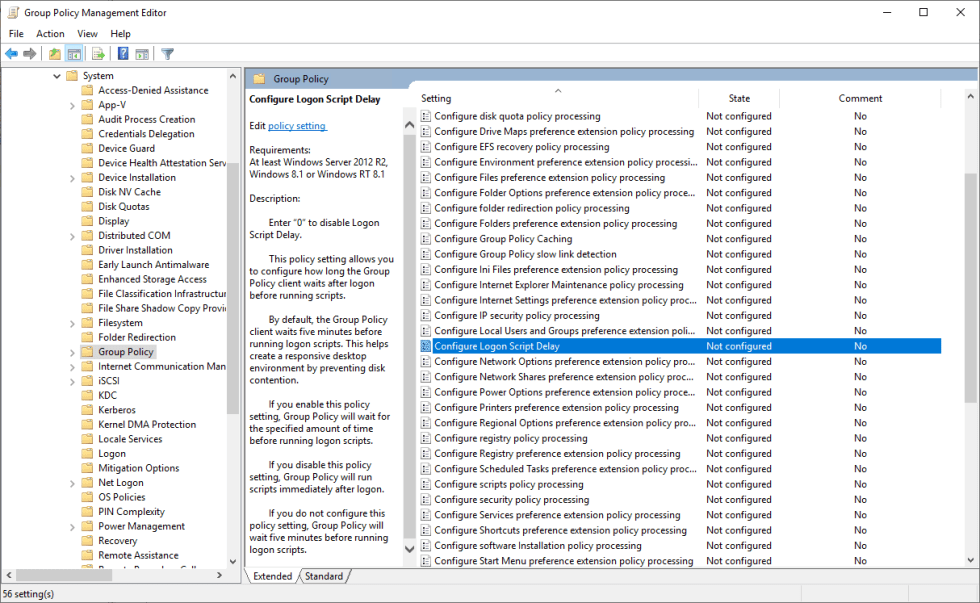Collapse the System tree node
980x603 pixels.
[x=58, y=75]
